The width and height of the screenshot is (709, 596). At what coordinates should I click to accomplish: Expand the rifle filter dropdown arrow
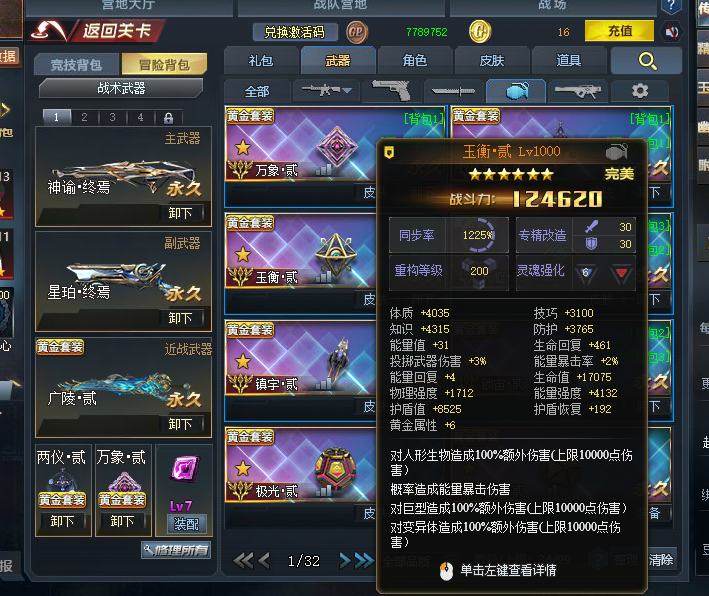pos(347,90)
